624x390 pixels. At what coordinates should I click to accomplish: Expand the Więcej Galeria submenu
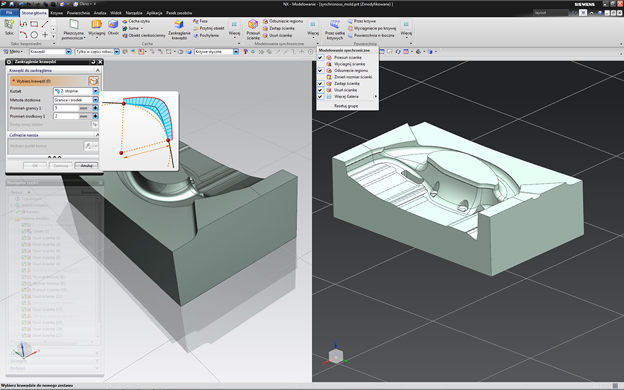coord(347,96)
